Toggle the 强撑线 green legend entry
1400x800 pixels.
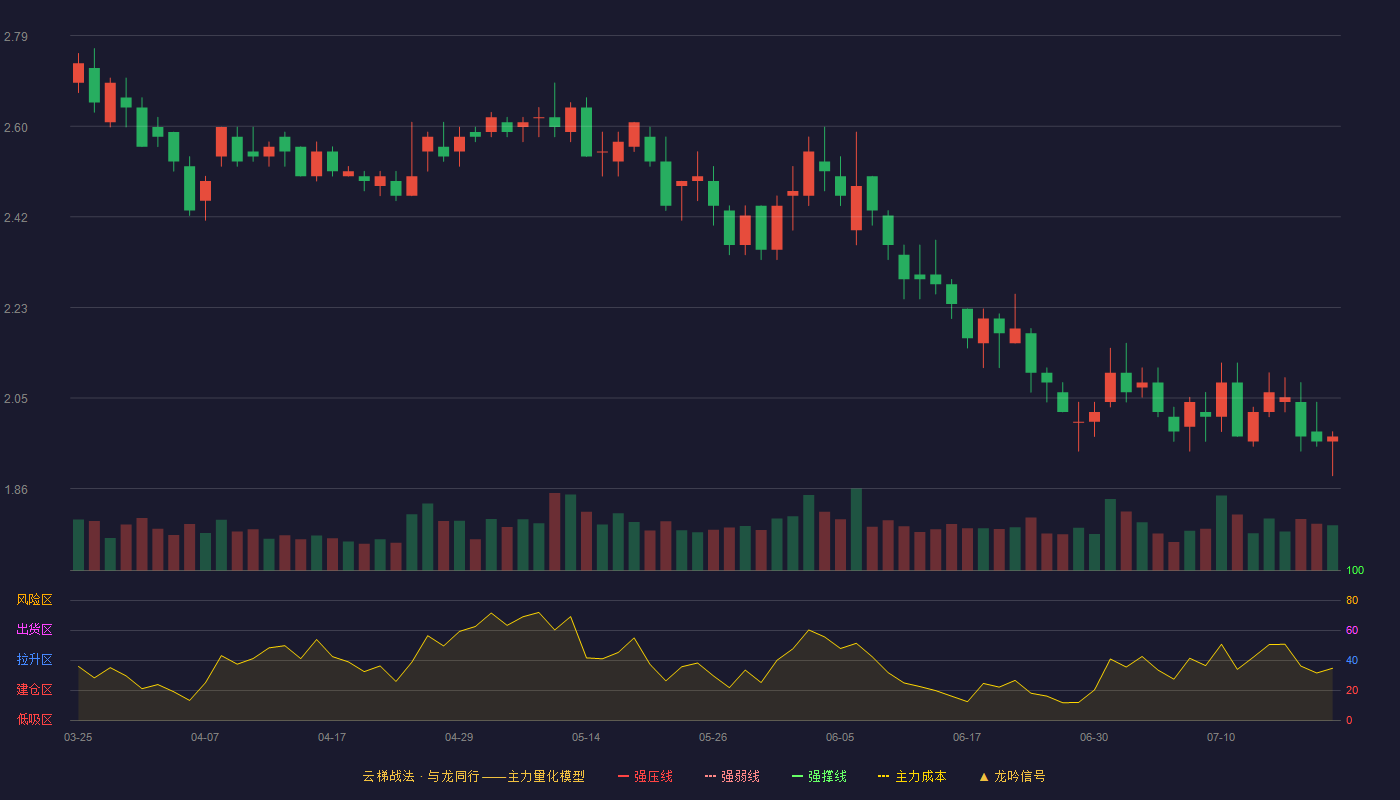click(819, 776)
